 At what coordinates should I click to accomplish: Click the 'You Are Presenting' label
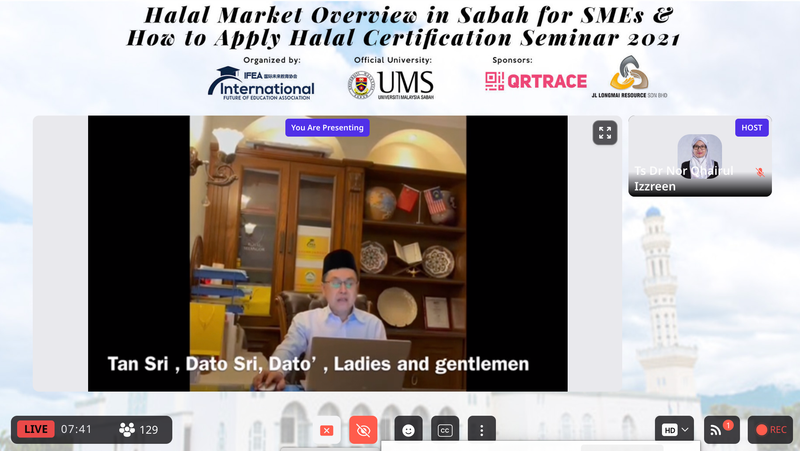pyautogui.click(x=327, y=127)
